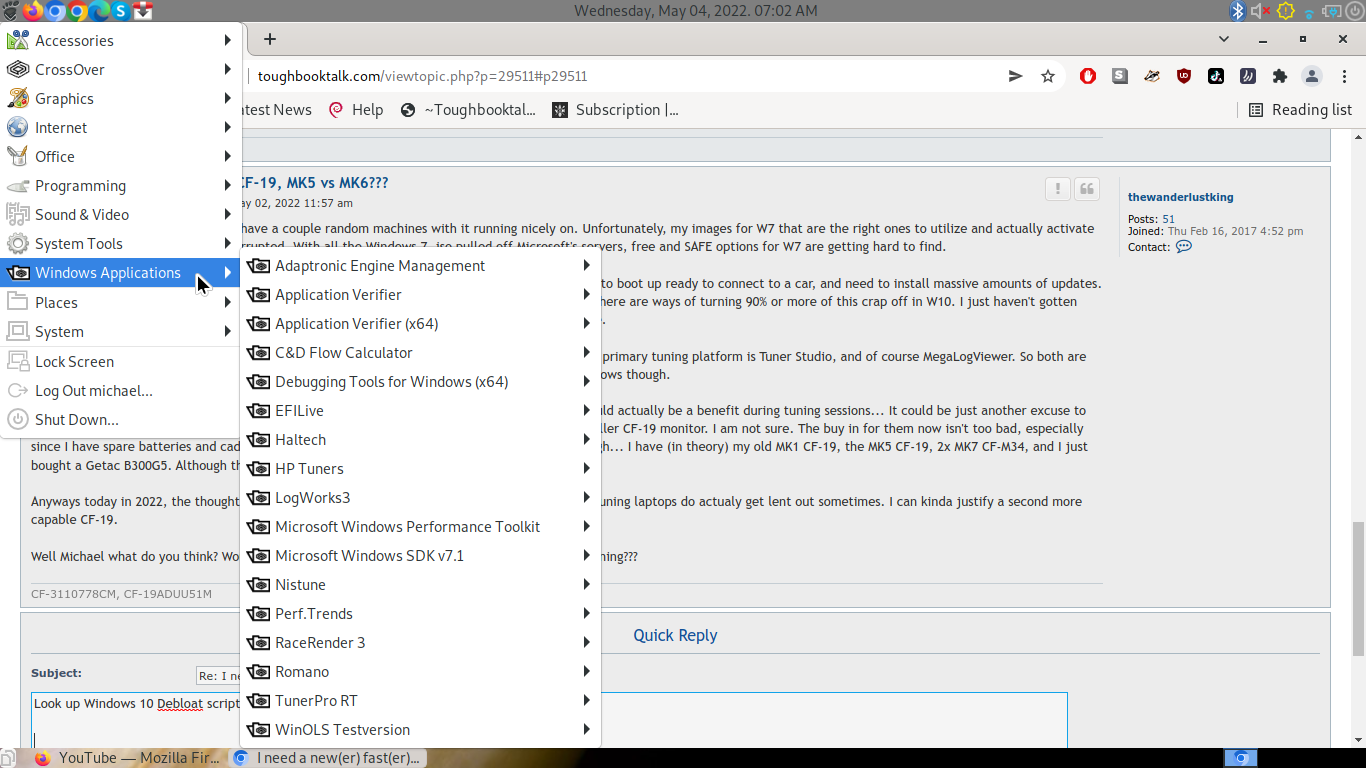Click the warning report button on the post
The width and height of the screenshot is (1366, 768).
[1057, 188]
